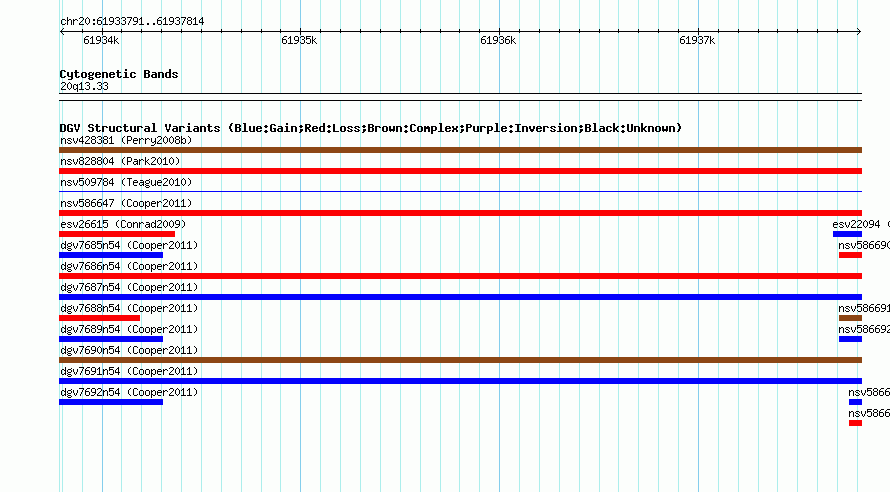Click the red bar of nsv586647
This screenshot has height=492, width=890.
tap(460, 213)
